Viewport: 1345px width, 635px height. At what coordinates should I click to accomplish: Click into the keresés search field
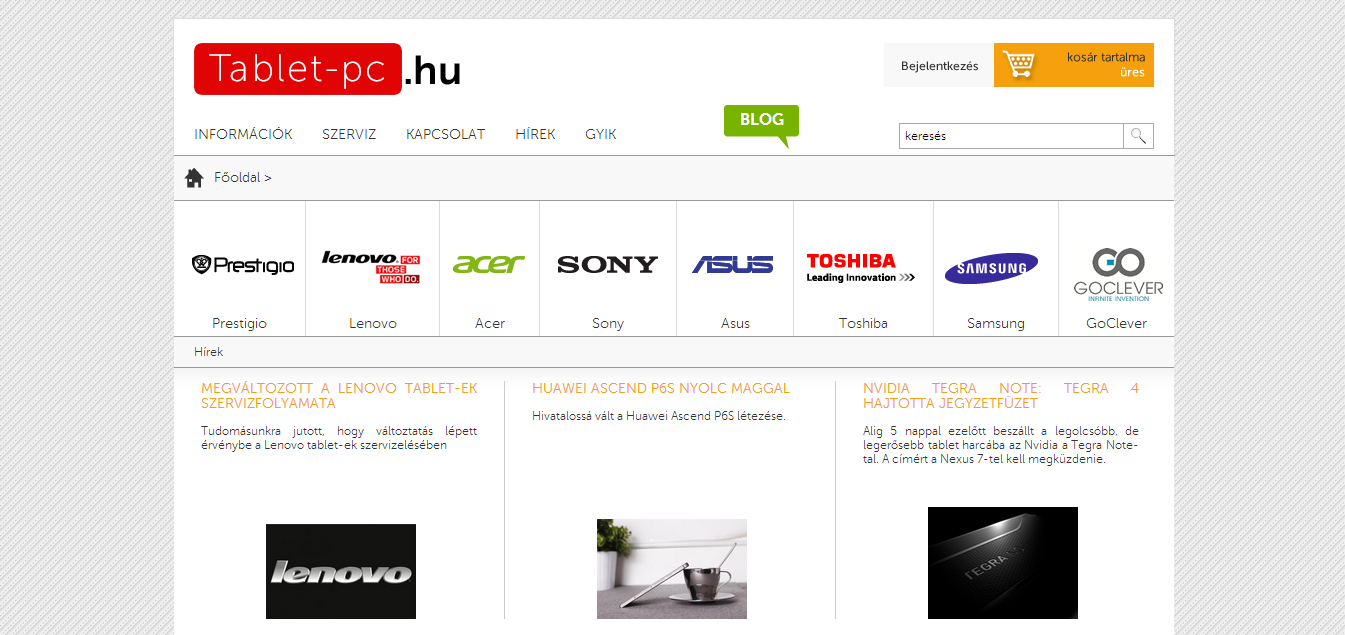tap(1010, 136)
